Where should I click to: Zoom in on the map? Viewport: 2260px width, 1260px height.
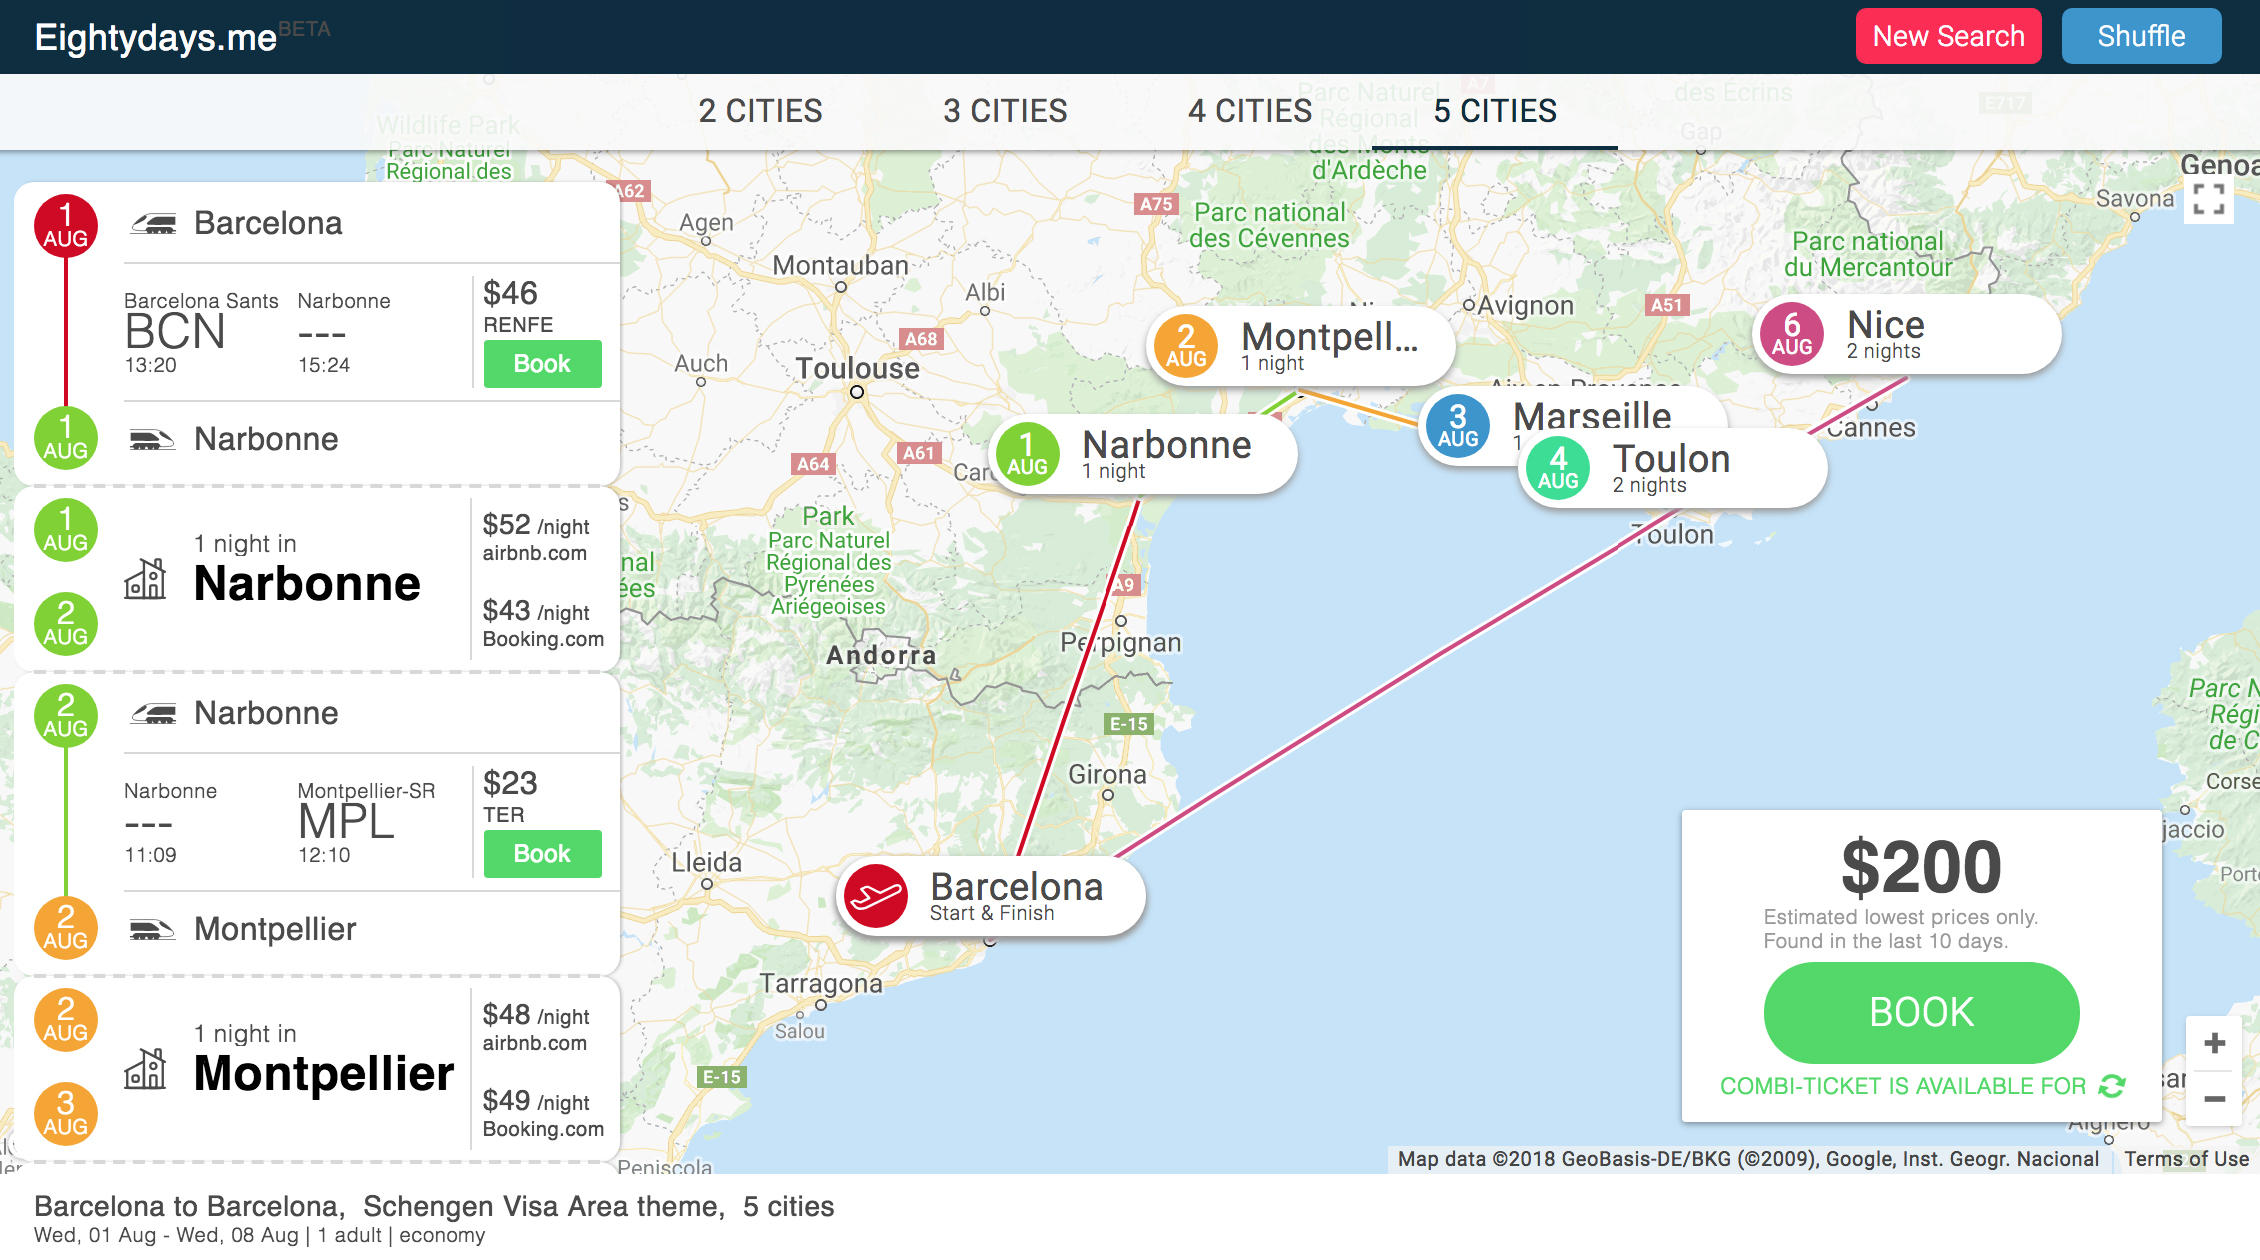[2214, 1043]
